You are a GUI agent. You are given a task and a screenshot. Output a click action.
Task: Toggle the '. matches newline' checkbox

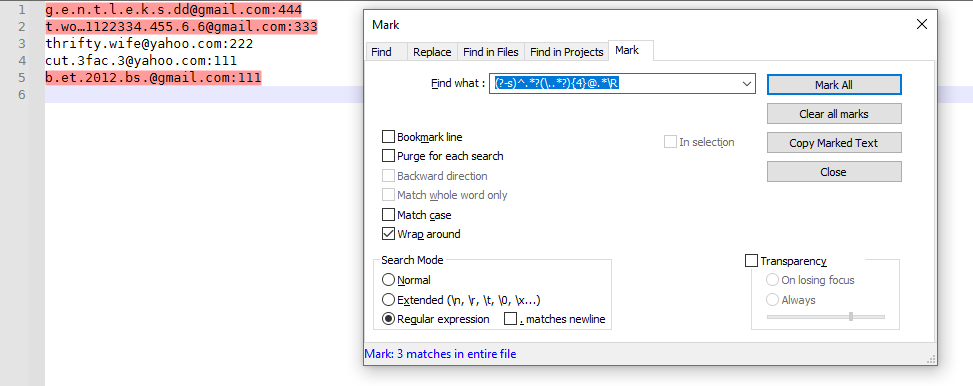511,319
